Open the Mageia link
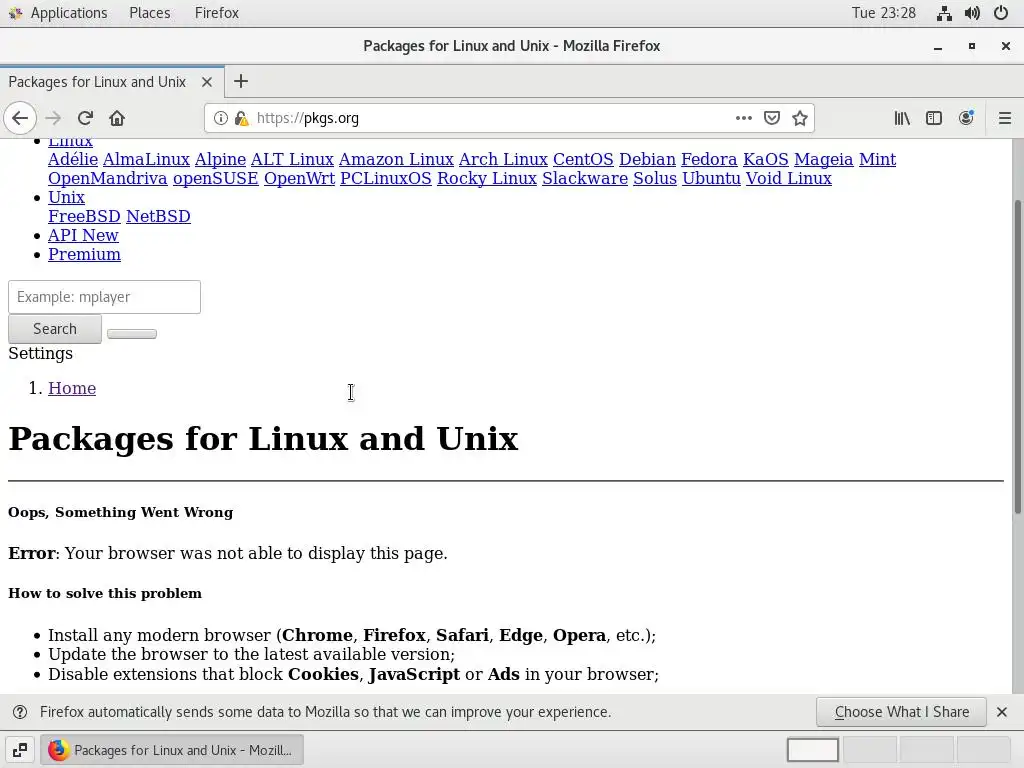The height and width of the screenshot is (768, 1024). (x=824, y=159)
